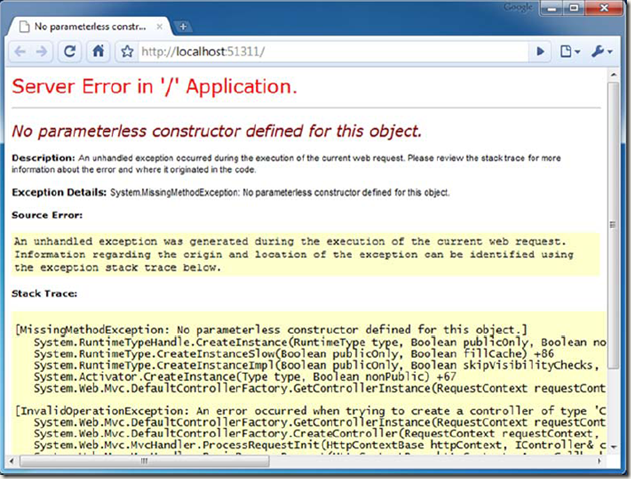Click 'System.MissingMethodException' exception text
The image size is (631, 479).
pos(175,193)
